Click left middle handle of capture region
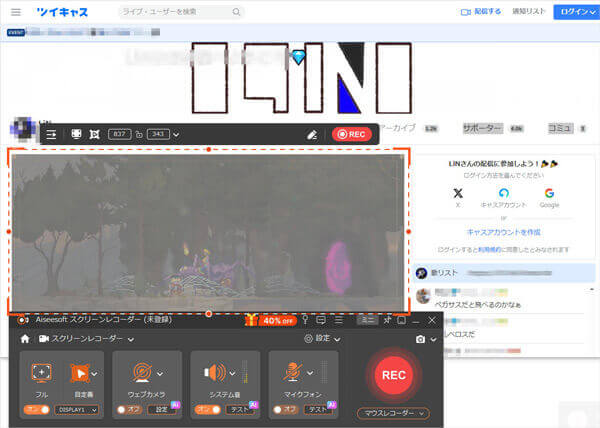The width and height of the screenshot is (600, 428). coord(9,231)
